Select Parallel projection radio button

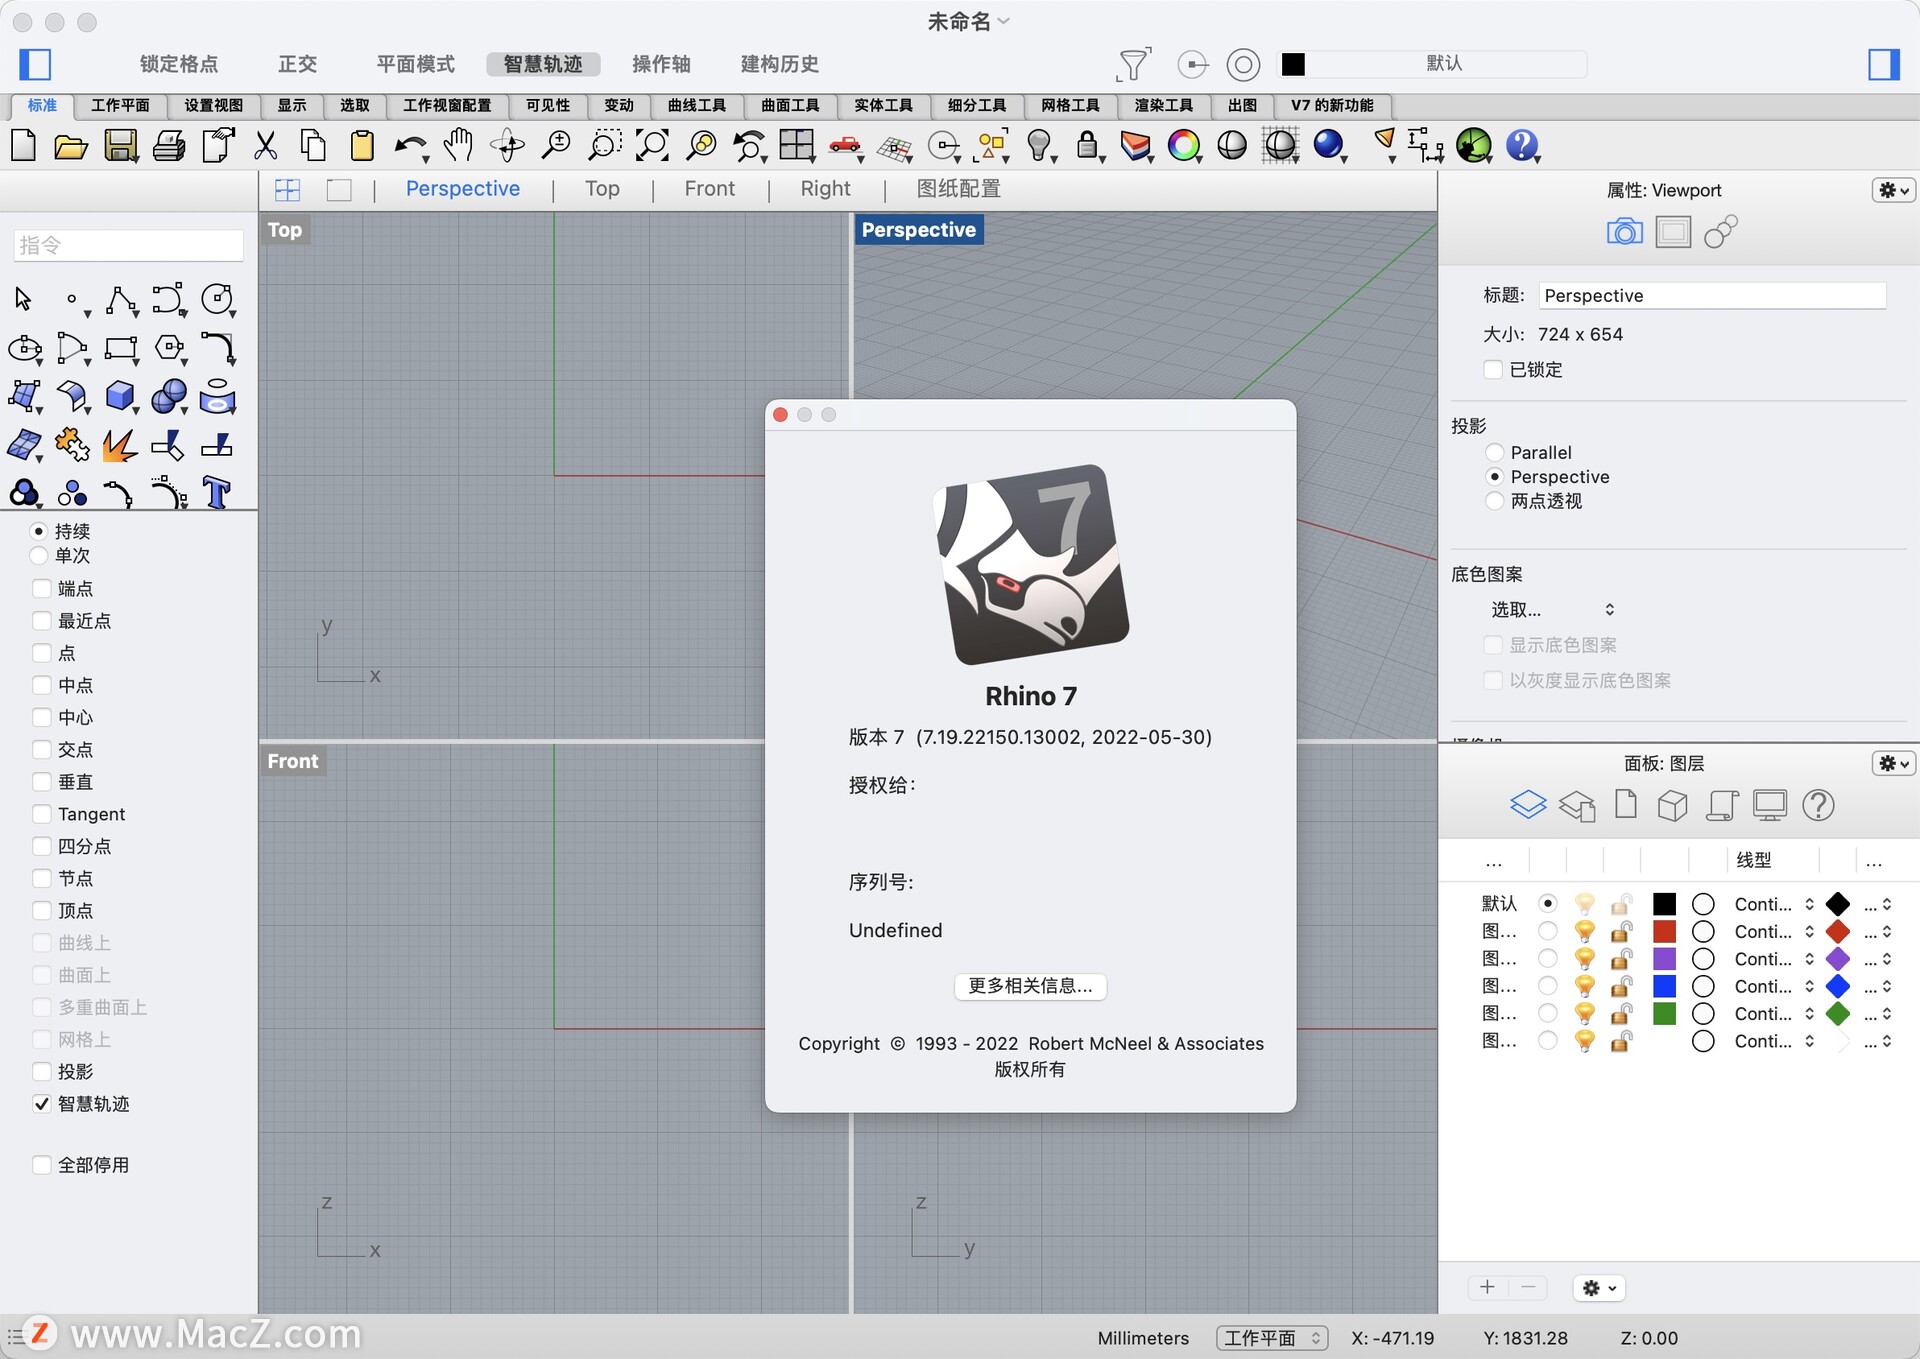1495,452
